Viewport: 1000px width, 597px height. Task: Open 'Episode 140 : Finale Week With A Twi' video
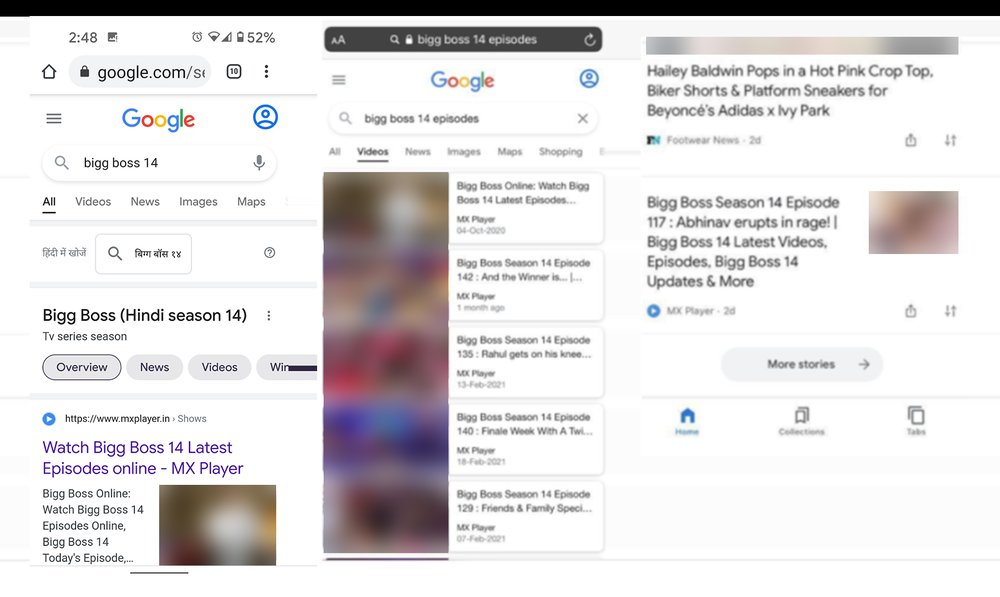coord(526,439)
